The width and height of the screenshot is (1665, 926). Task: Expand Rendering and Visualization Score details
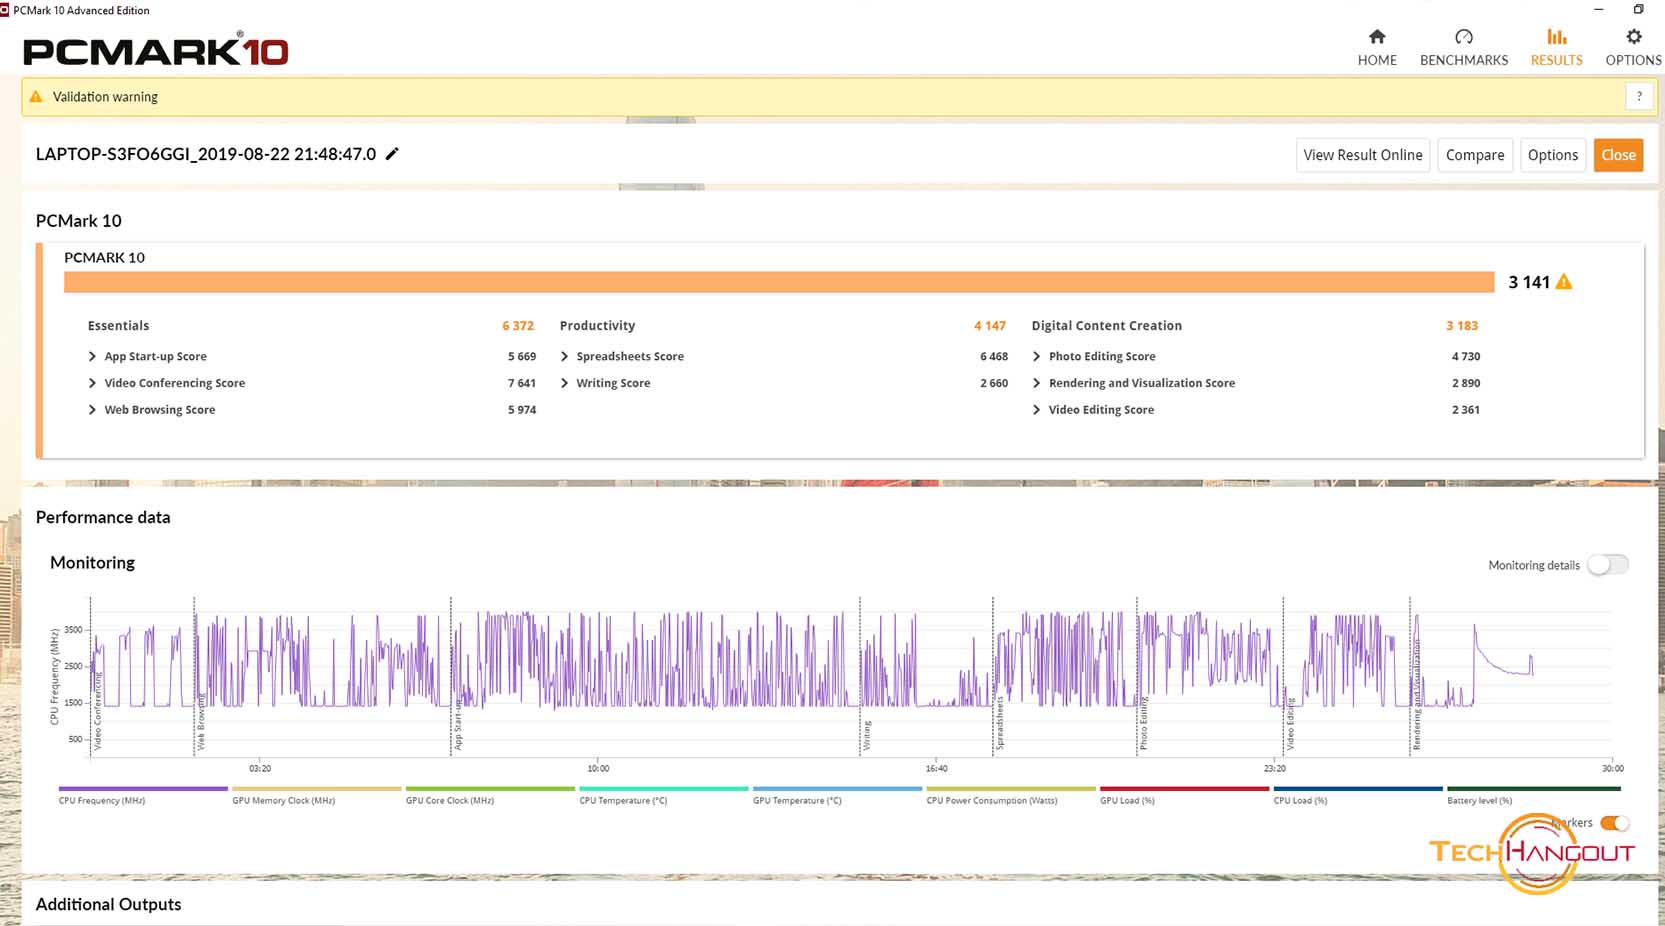click(x=1036, y=383)
